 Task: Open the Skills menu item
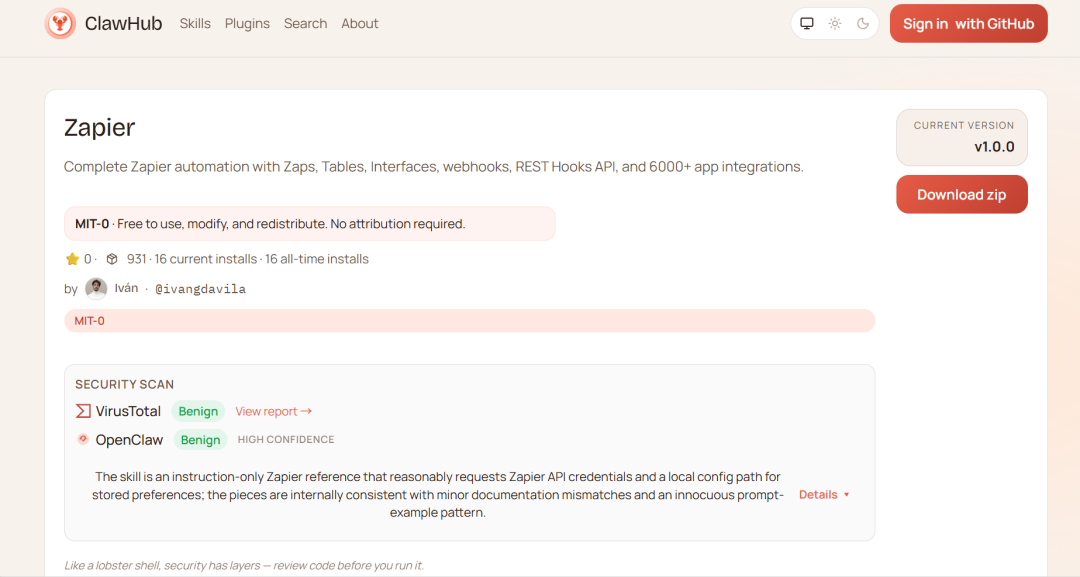pos(195,23)
